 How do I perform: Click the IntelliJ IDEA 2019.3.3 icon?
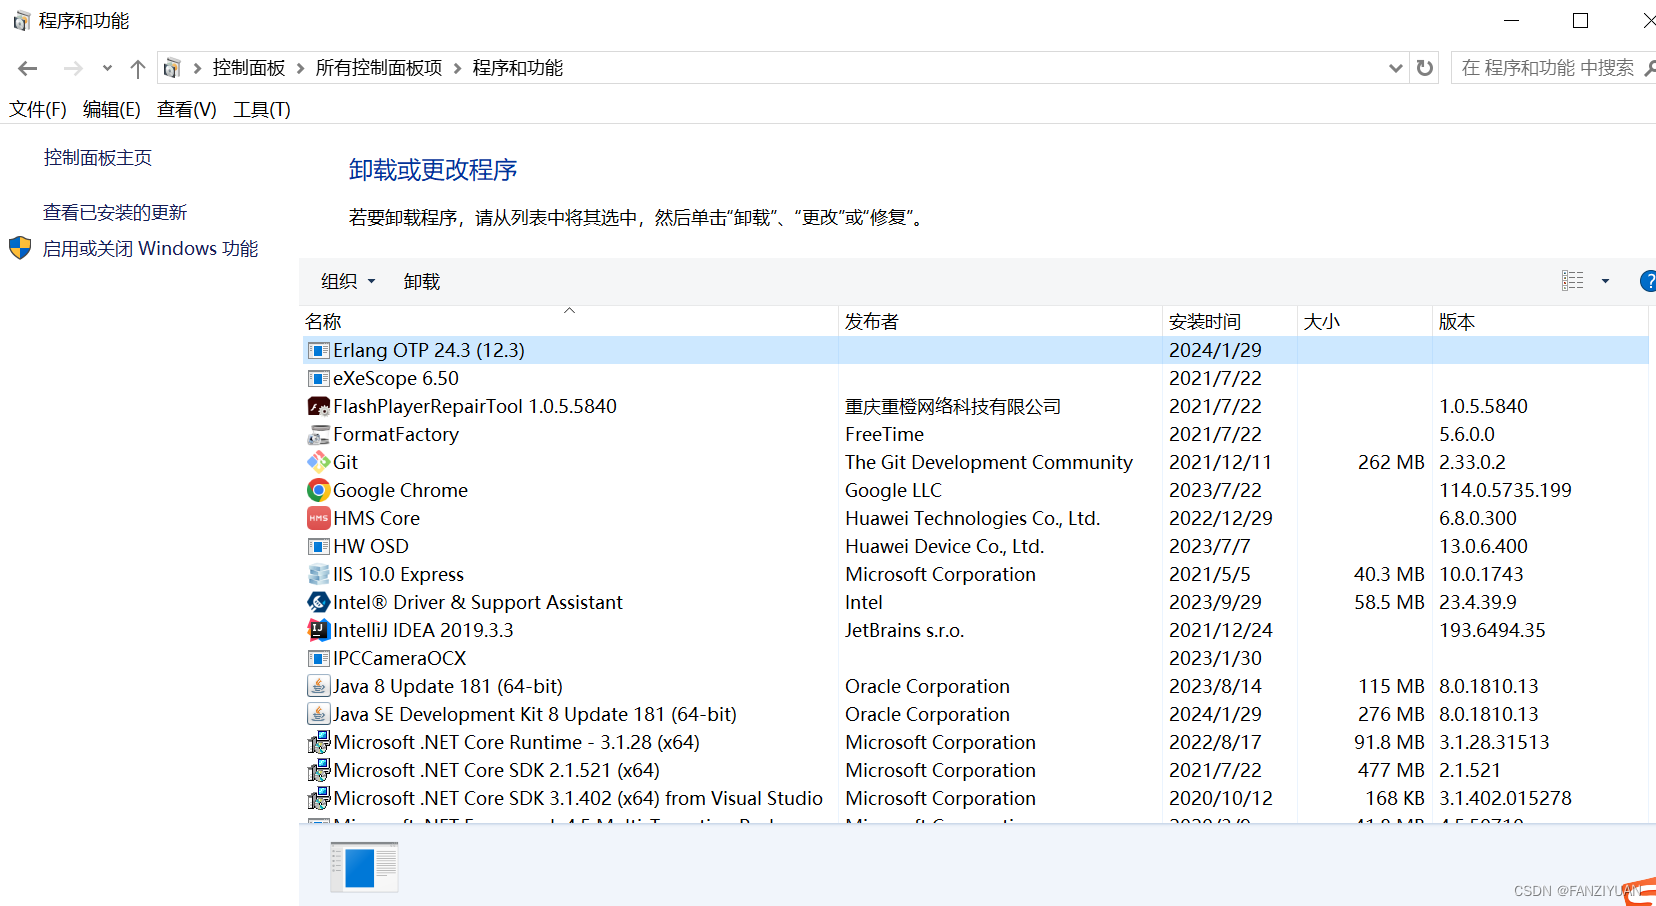319,630
